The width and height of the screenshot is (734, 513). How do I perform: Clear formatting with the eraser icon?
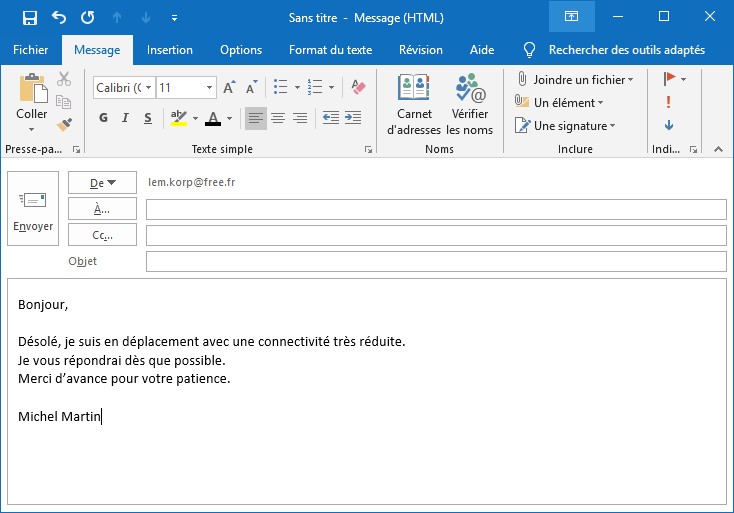point(359,88)
